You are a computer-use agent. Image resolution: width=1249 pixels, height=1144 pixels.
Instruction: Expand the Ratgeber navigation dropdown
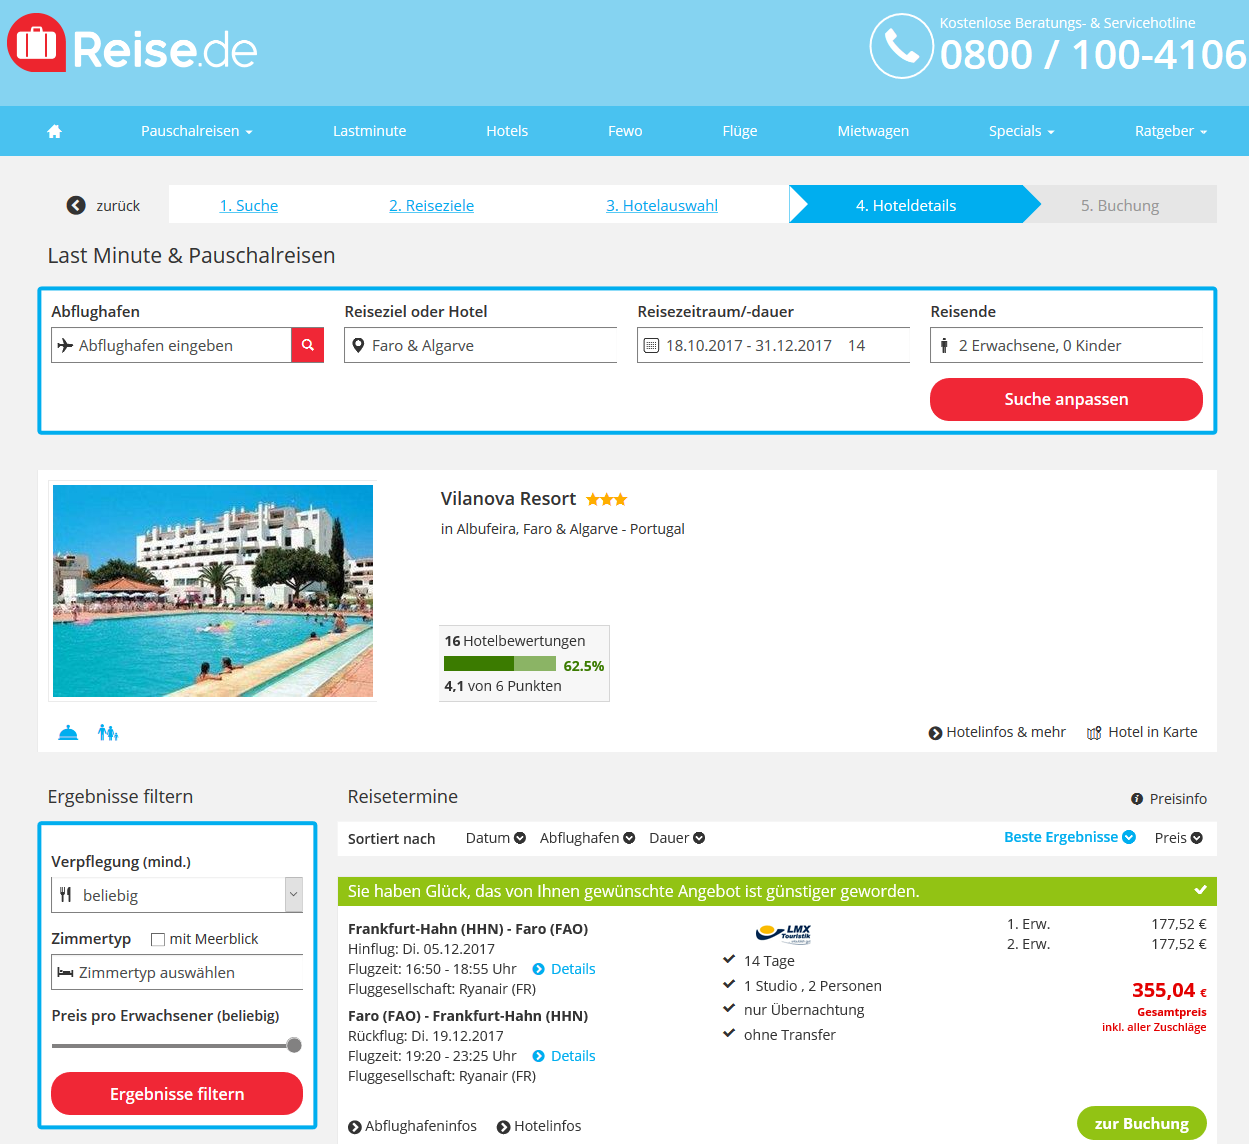(1171, 131)
